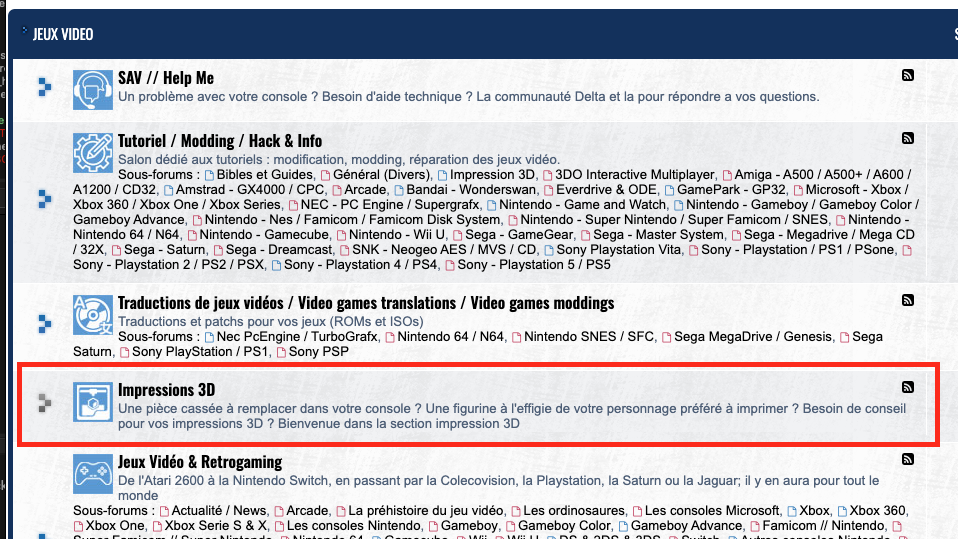
Task: Open Sega MegaDrive / Genesis translations
Action: click(x=753, y=337)
